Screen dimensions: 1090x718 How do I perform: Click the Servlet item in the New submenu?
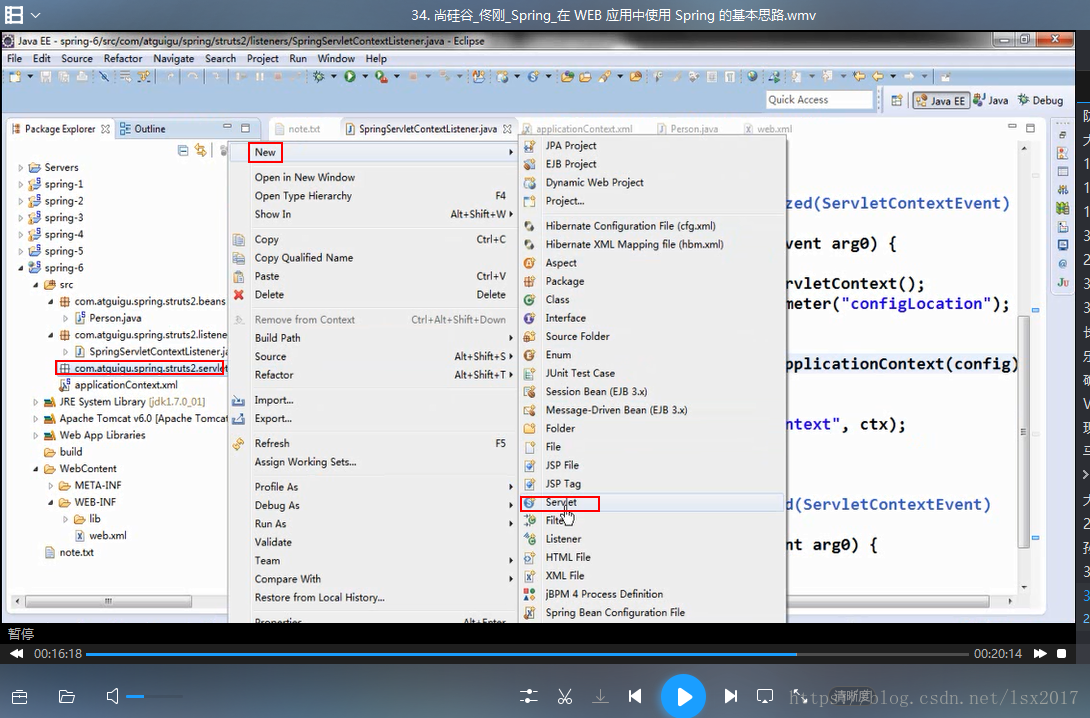coord(560,502)
